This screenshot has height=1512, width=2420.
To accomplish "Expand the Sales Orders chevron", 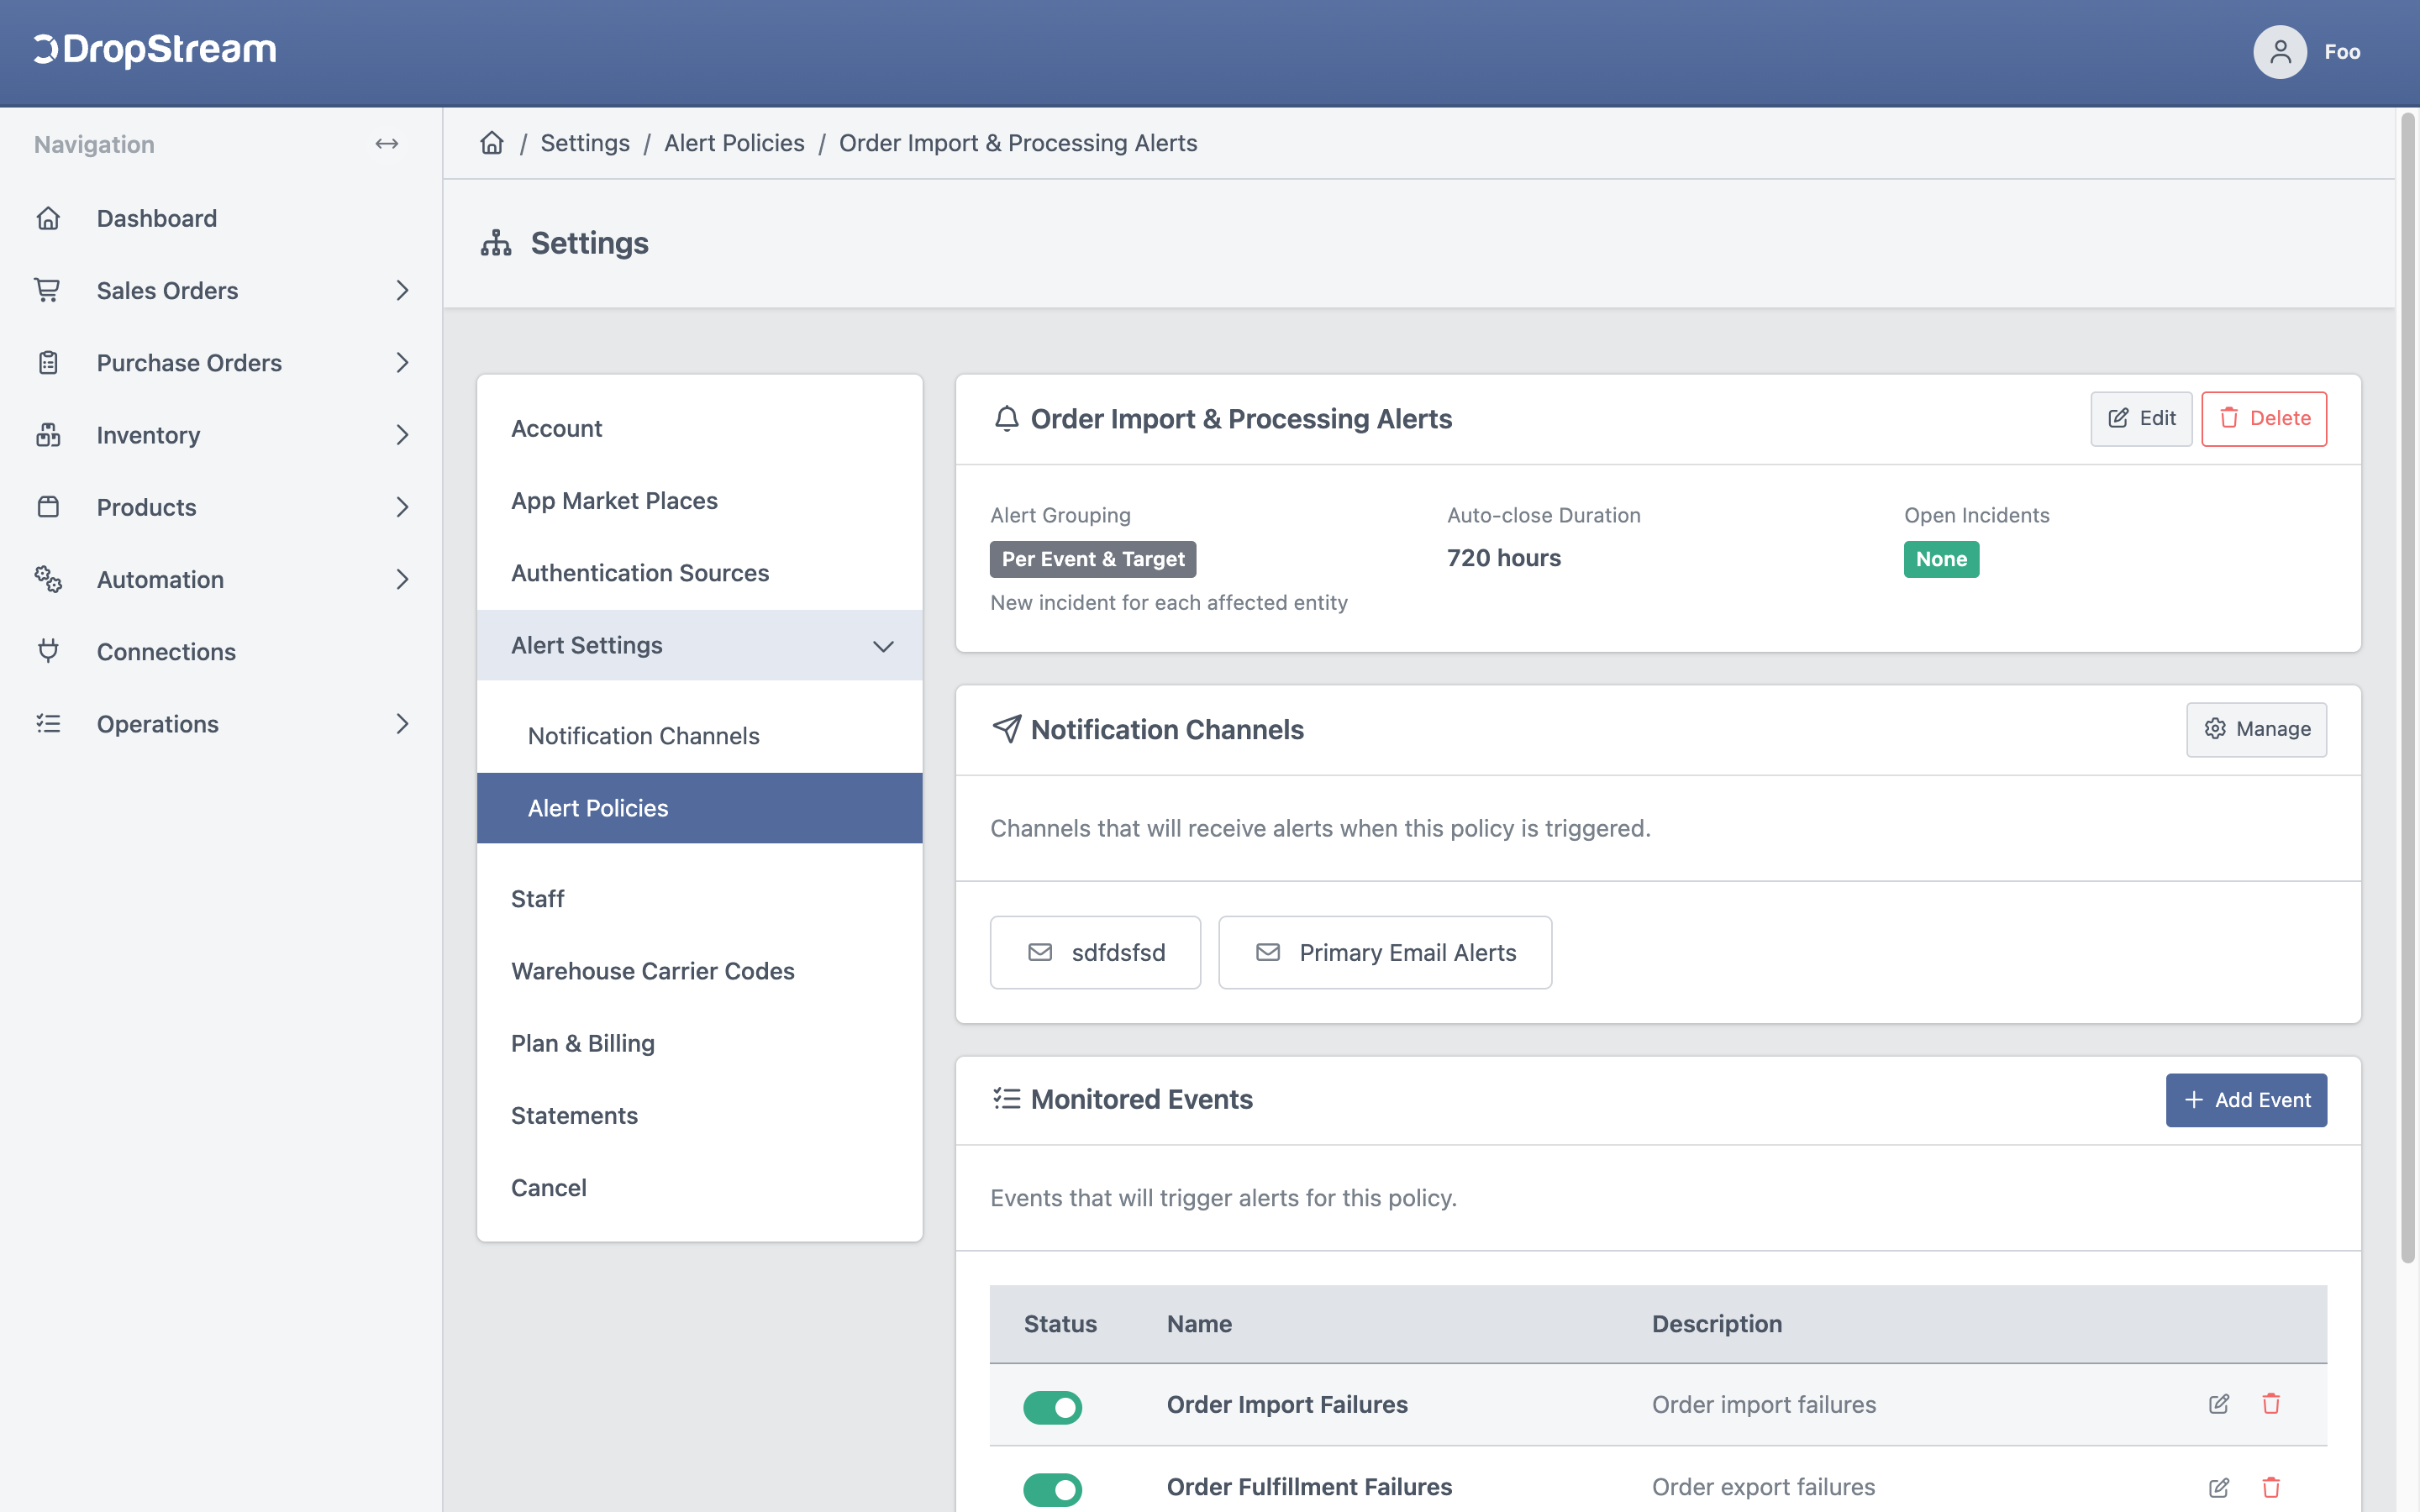I will point(402,290).
